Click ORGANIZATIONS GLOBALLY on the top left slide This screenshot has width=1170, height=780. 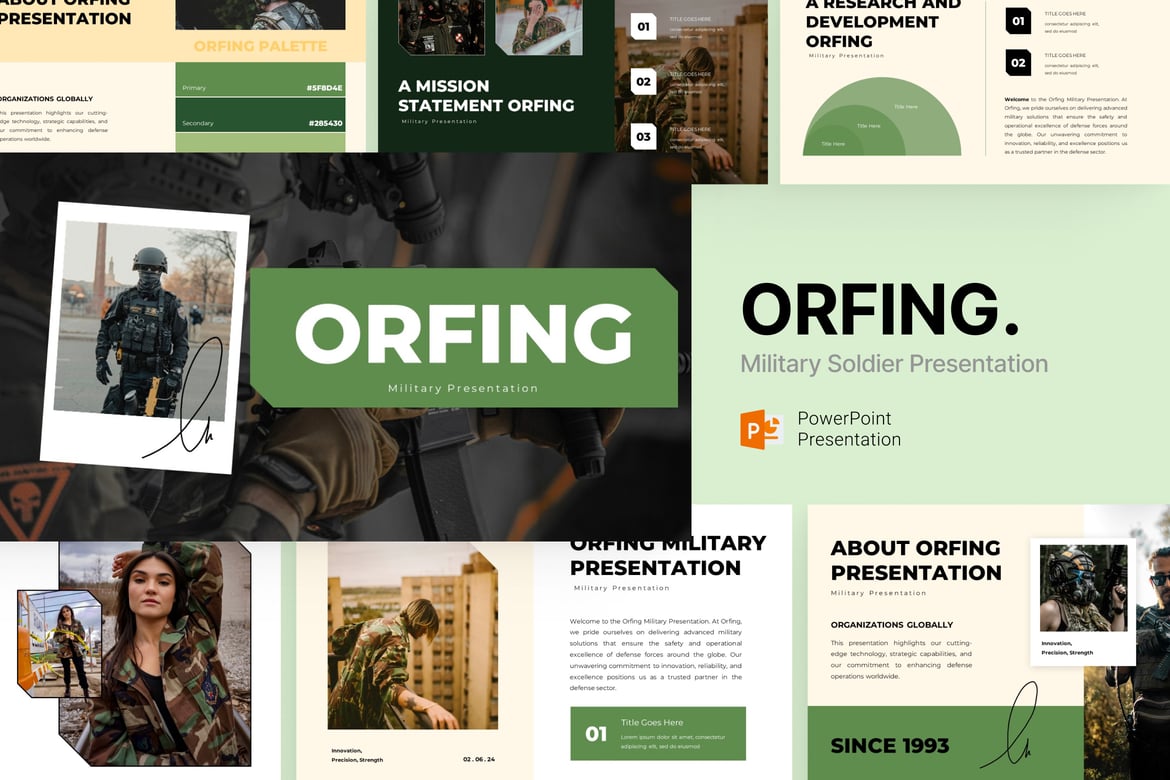[x=46, y=99]
